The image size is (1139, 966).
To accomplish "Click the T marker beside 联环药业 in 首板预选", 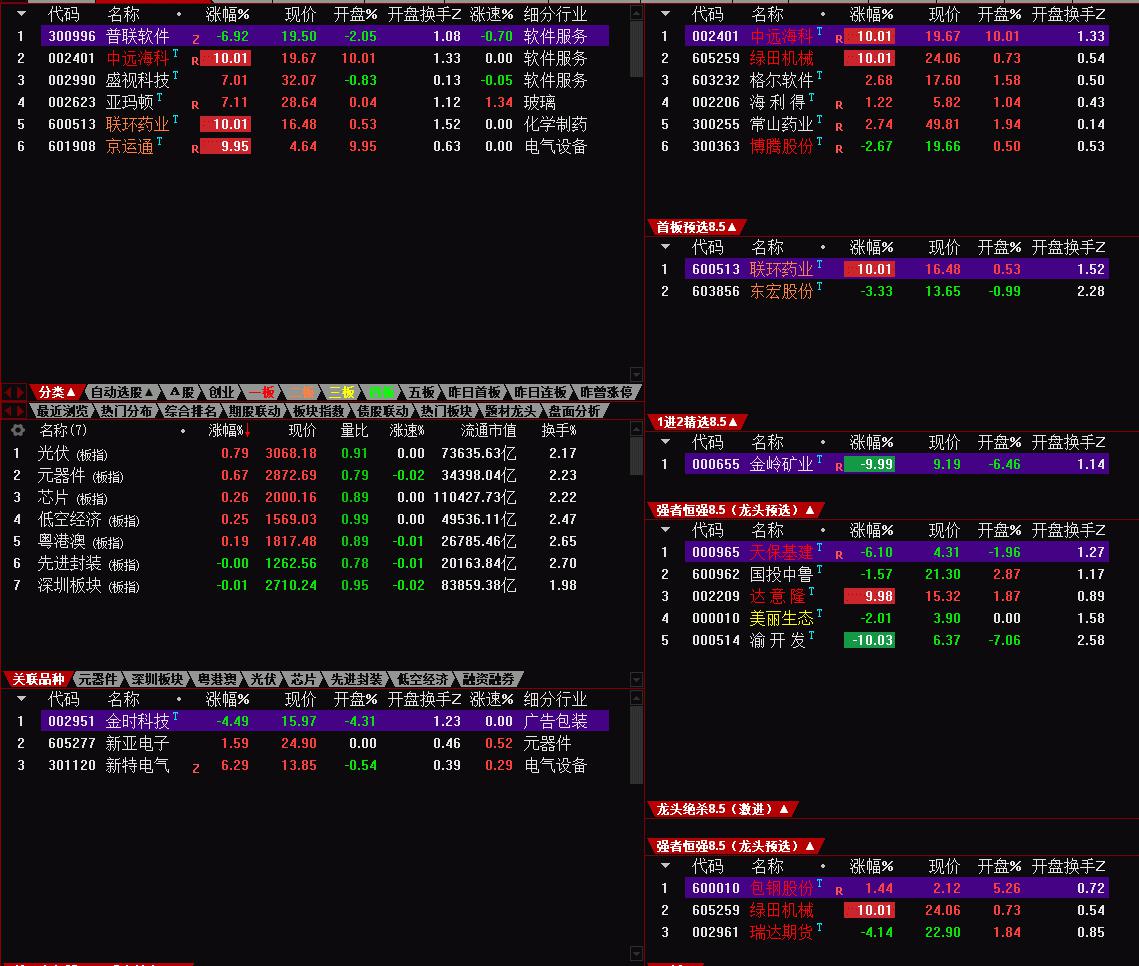I will click(x=819, y=264).
